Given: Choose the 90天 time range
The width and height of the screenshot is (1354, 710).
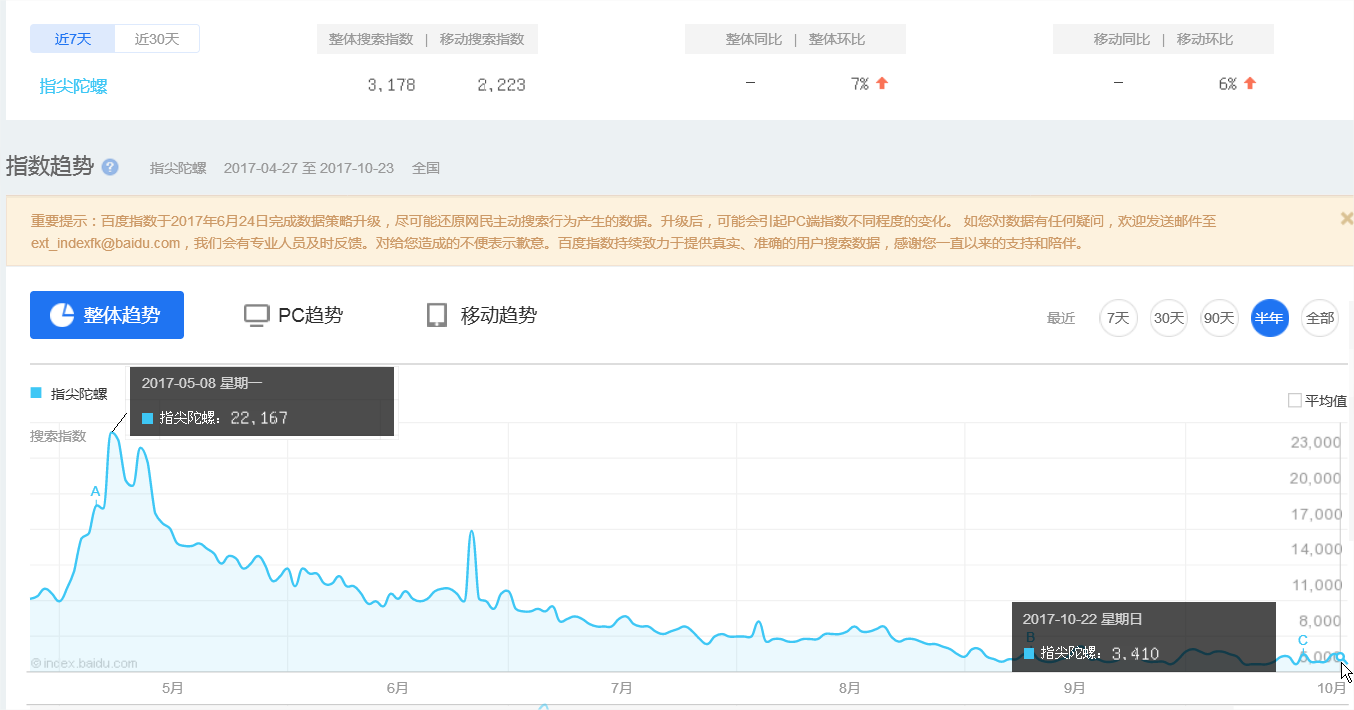Looking at the screenshot, I should pyautogui.click(x=1218, y=318).
